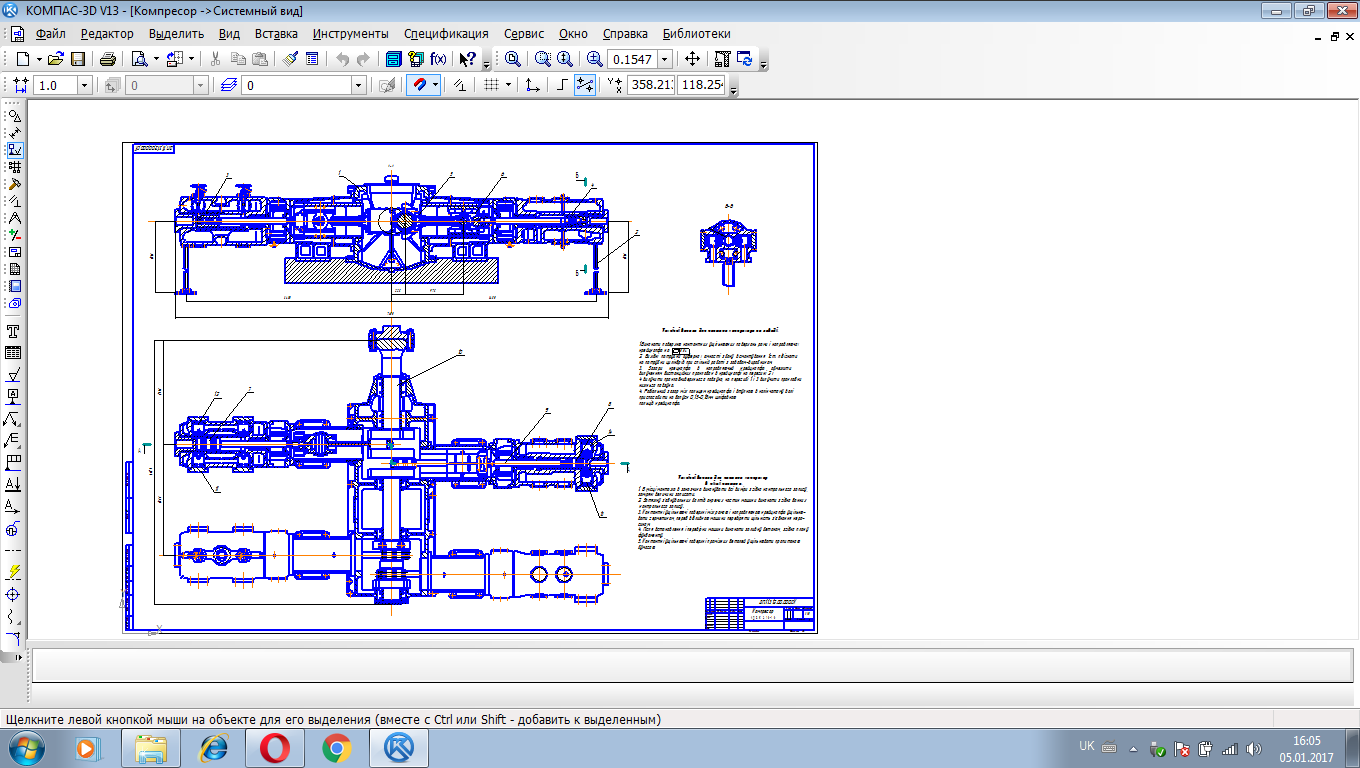Open the current step 1.0 dropdown
1360x768 pixels.
coord(84,86)
